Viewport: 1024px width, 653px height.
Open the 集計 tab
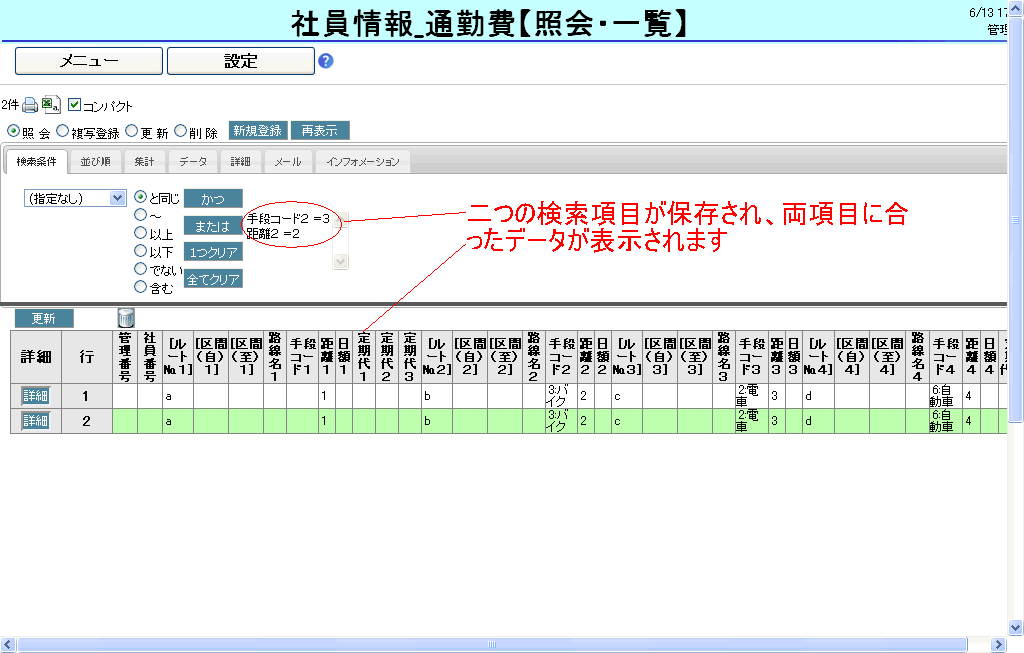click(x=144, y=162)
